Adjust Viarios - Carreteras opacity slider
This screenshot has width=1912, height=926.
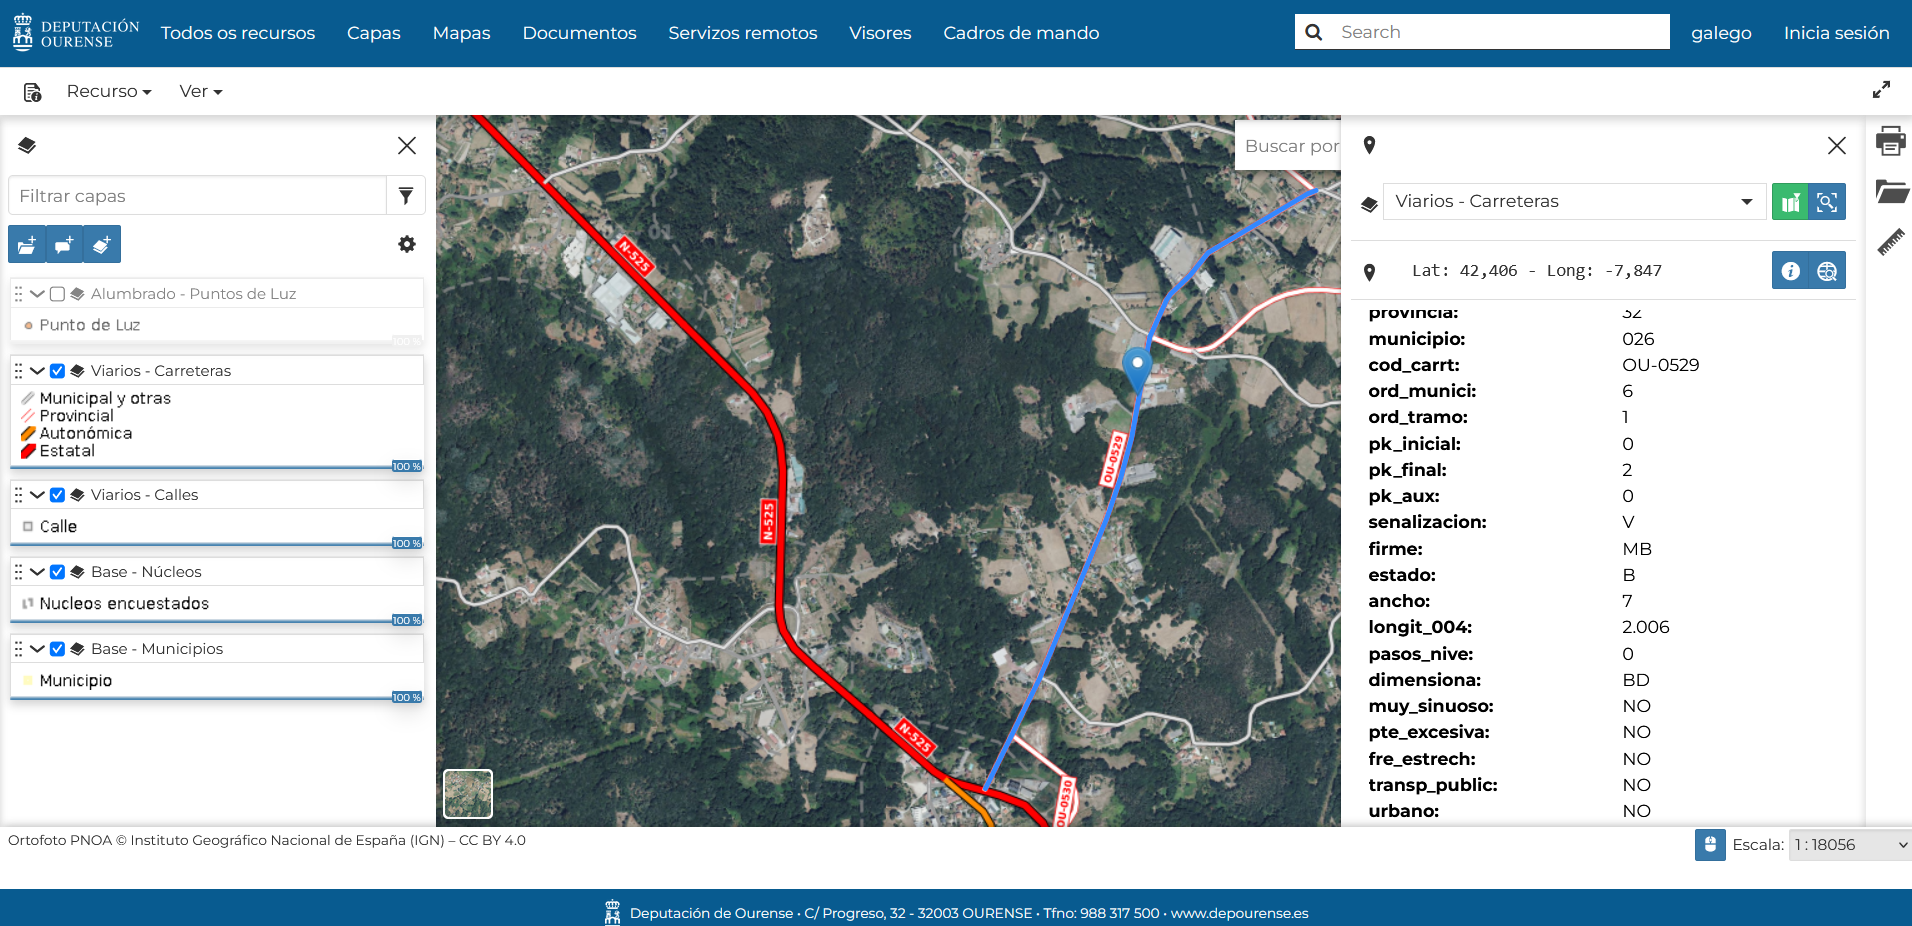point(406,467)
